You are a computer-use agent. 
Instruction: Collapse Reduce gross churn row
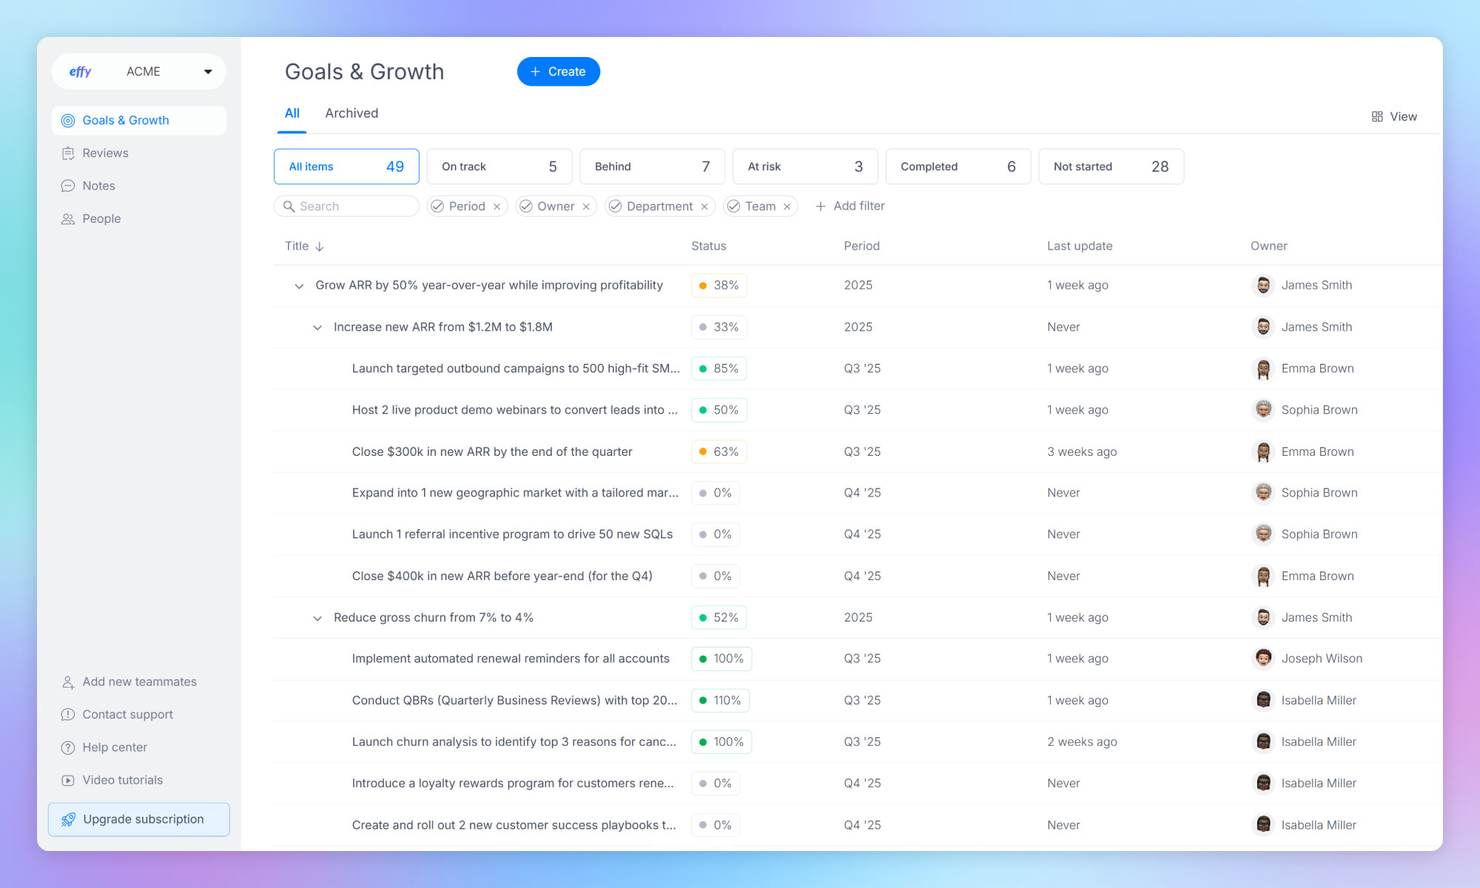(317, 619)
